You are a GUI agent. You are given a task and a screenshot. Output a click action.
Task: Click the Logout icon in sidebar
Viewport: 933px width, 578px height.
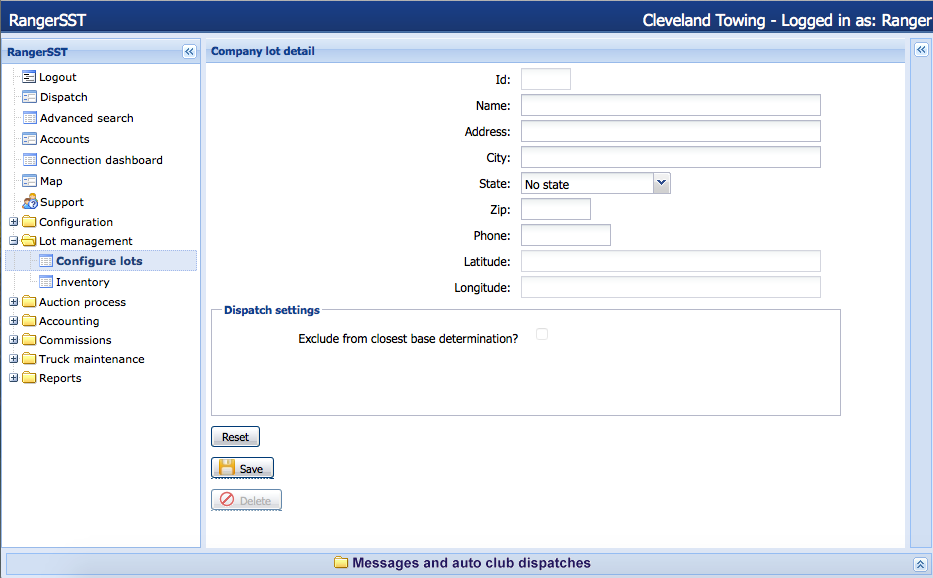click(29, 77)
